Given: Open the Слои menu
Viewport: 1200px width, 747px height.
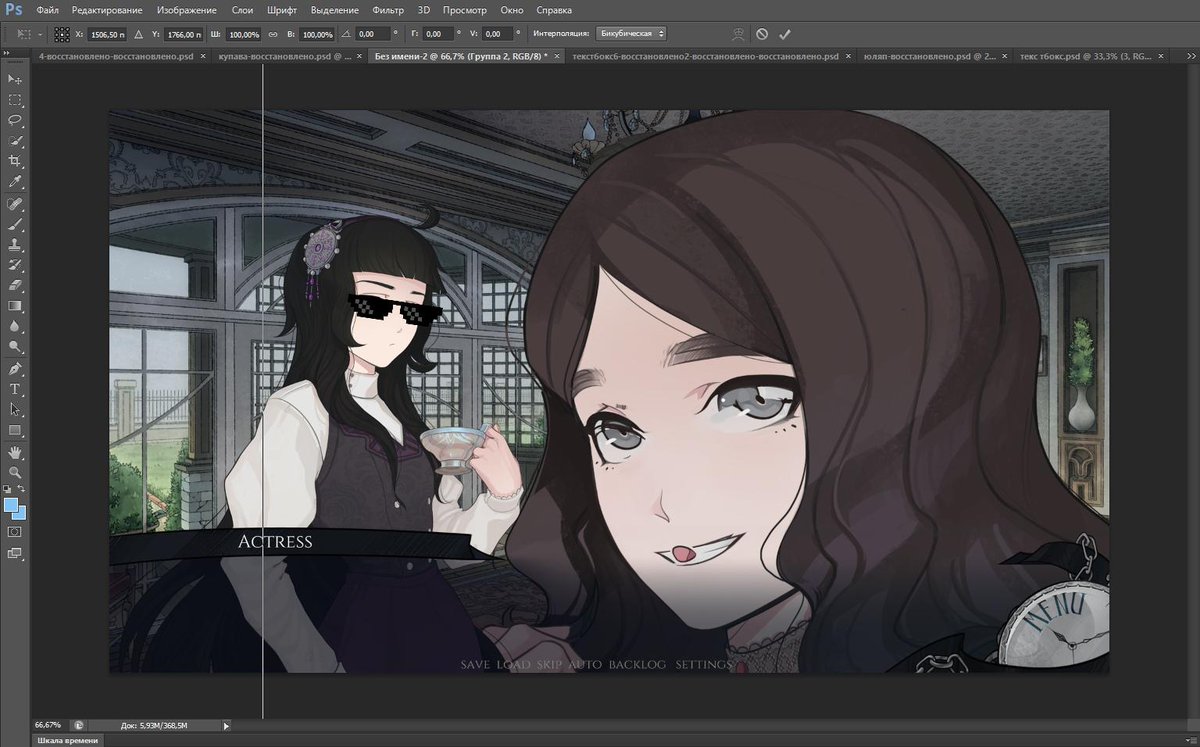Looking at the screenshot, I should pyautogui.click(x=242, y=10).
